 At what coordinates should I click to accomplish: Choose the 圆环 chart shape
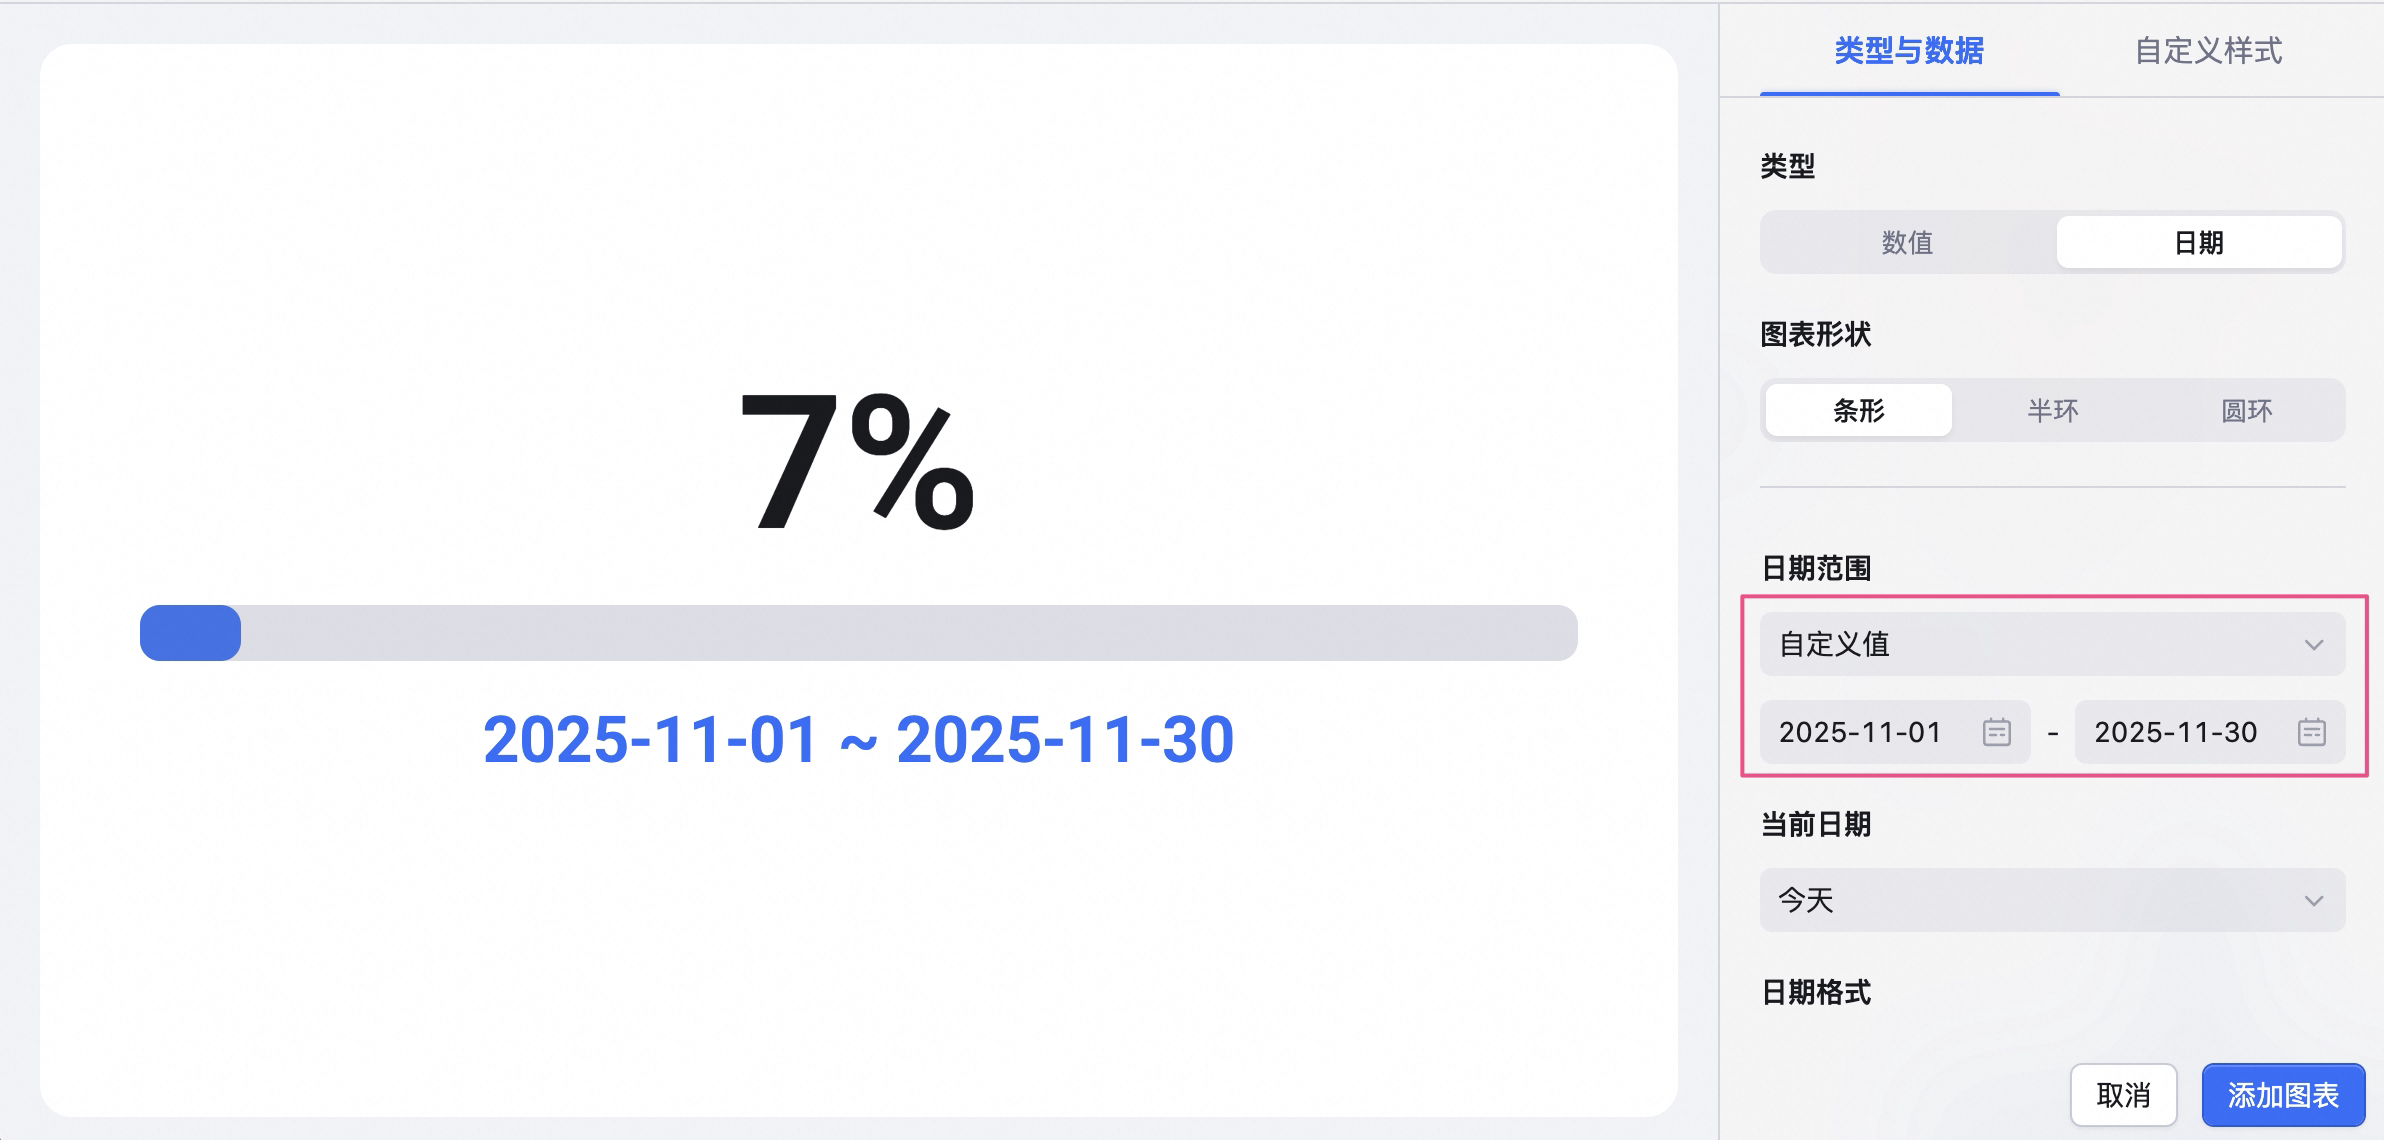pyautogui.click(x=2246, y=410)
